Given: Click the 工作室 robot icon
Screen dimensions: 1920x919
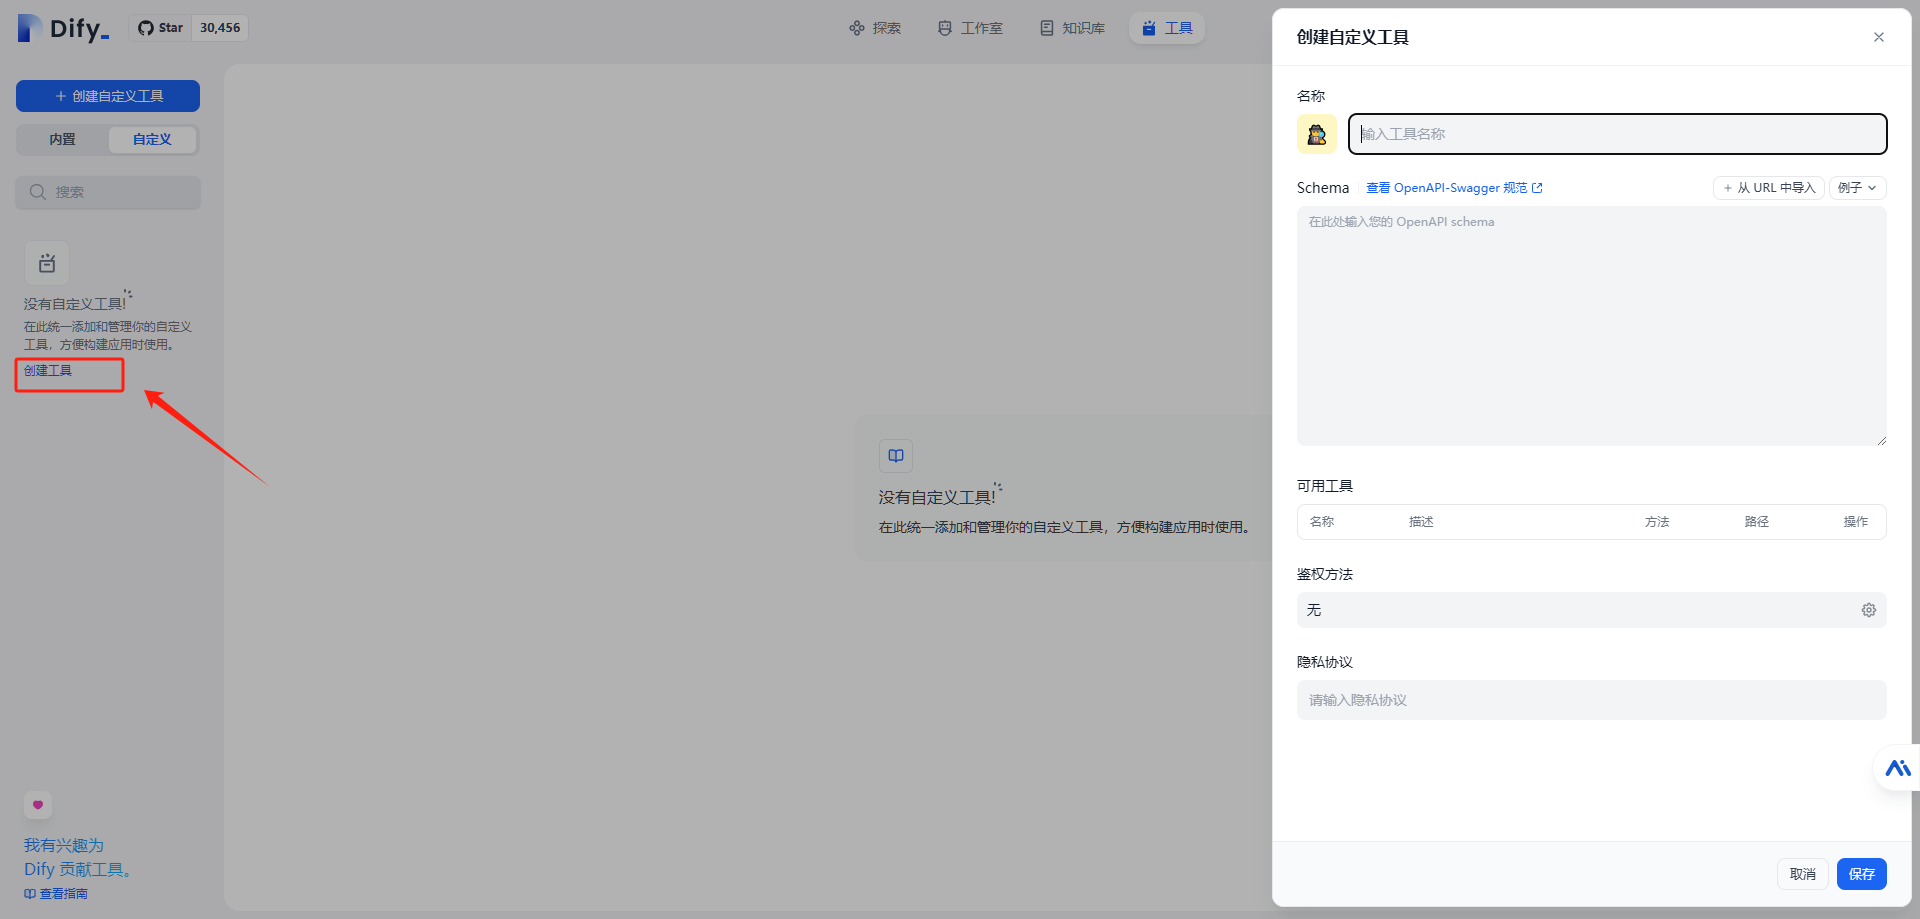Looking at the screenshot, I should (945, 28).
